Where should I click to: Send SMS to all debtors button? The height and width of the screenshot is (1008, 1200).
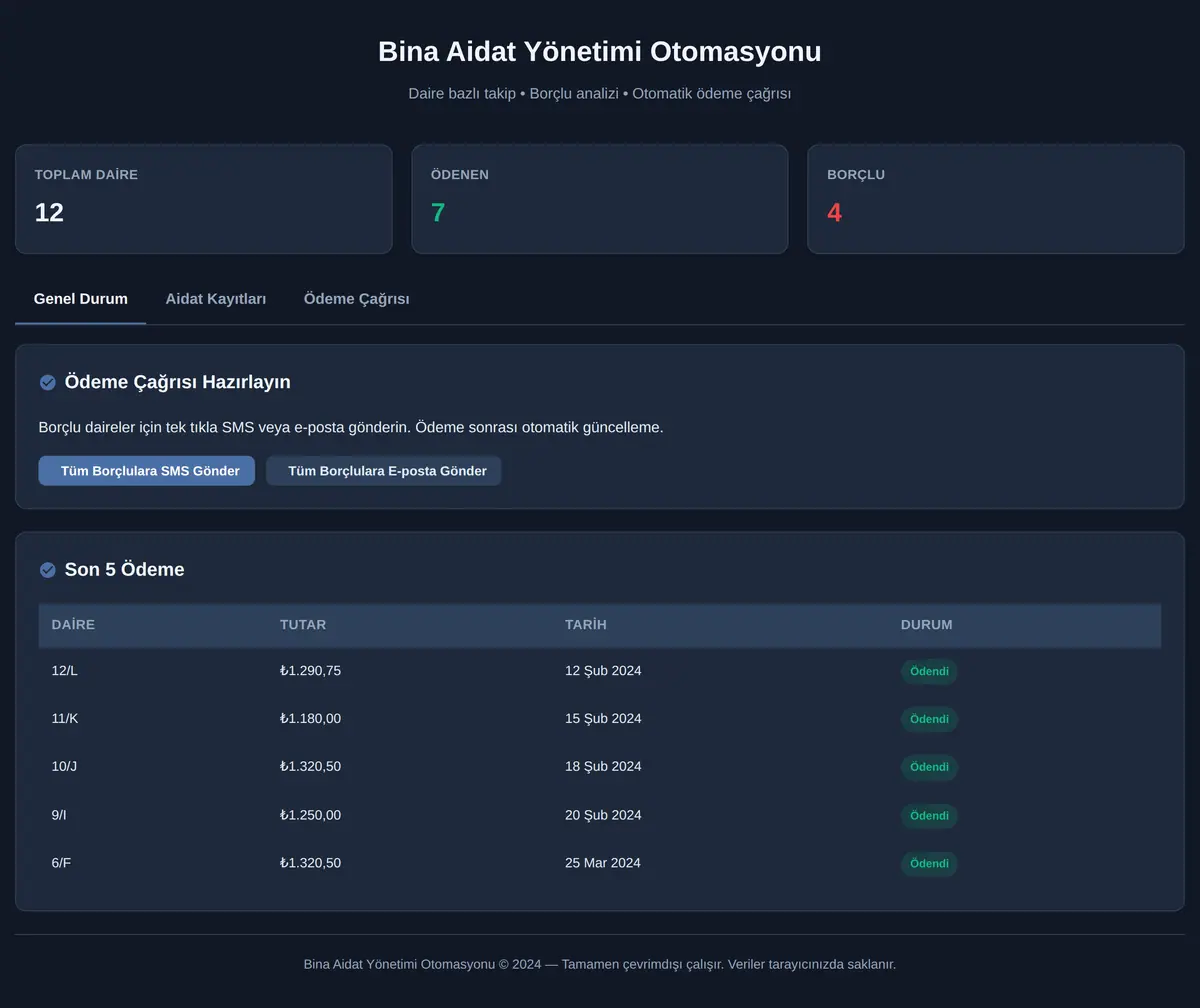click(147, 471)
